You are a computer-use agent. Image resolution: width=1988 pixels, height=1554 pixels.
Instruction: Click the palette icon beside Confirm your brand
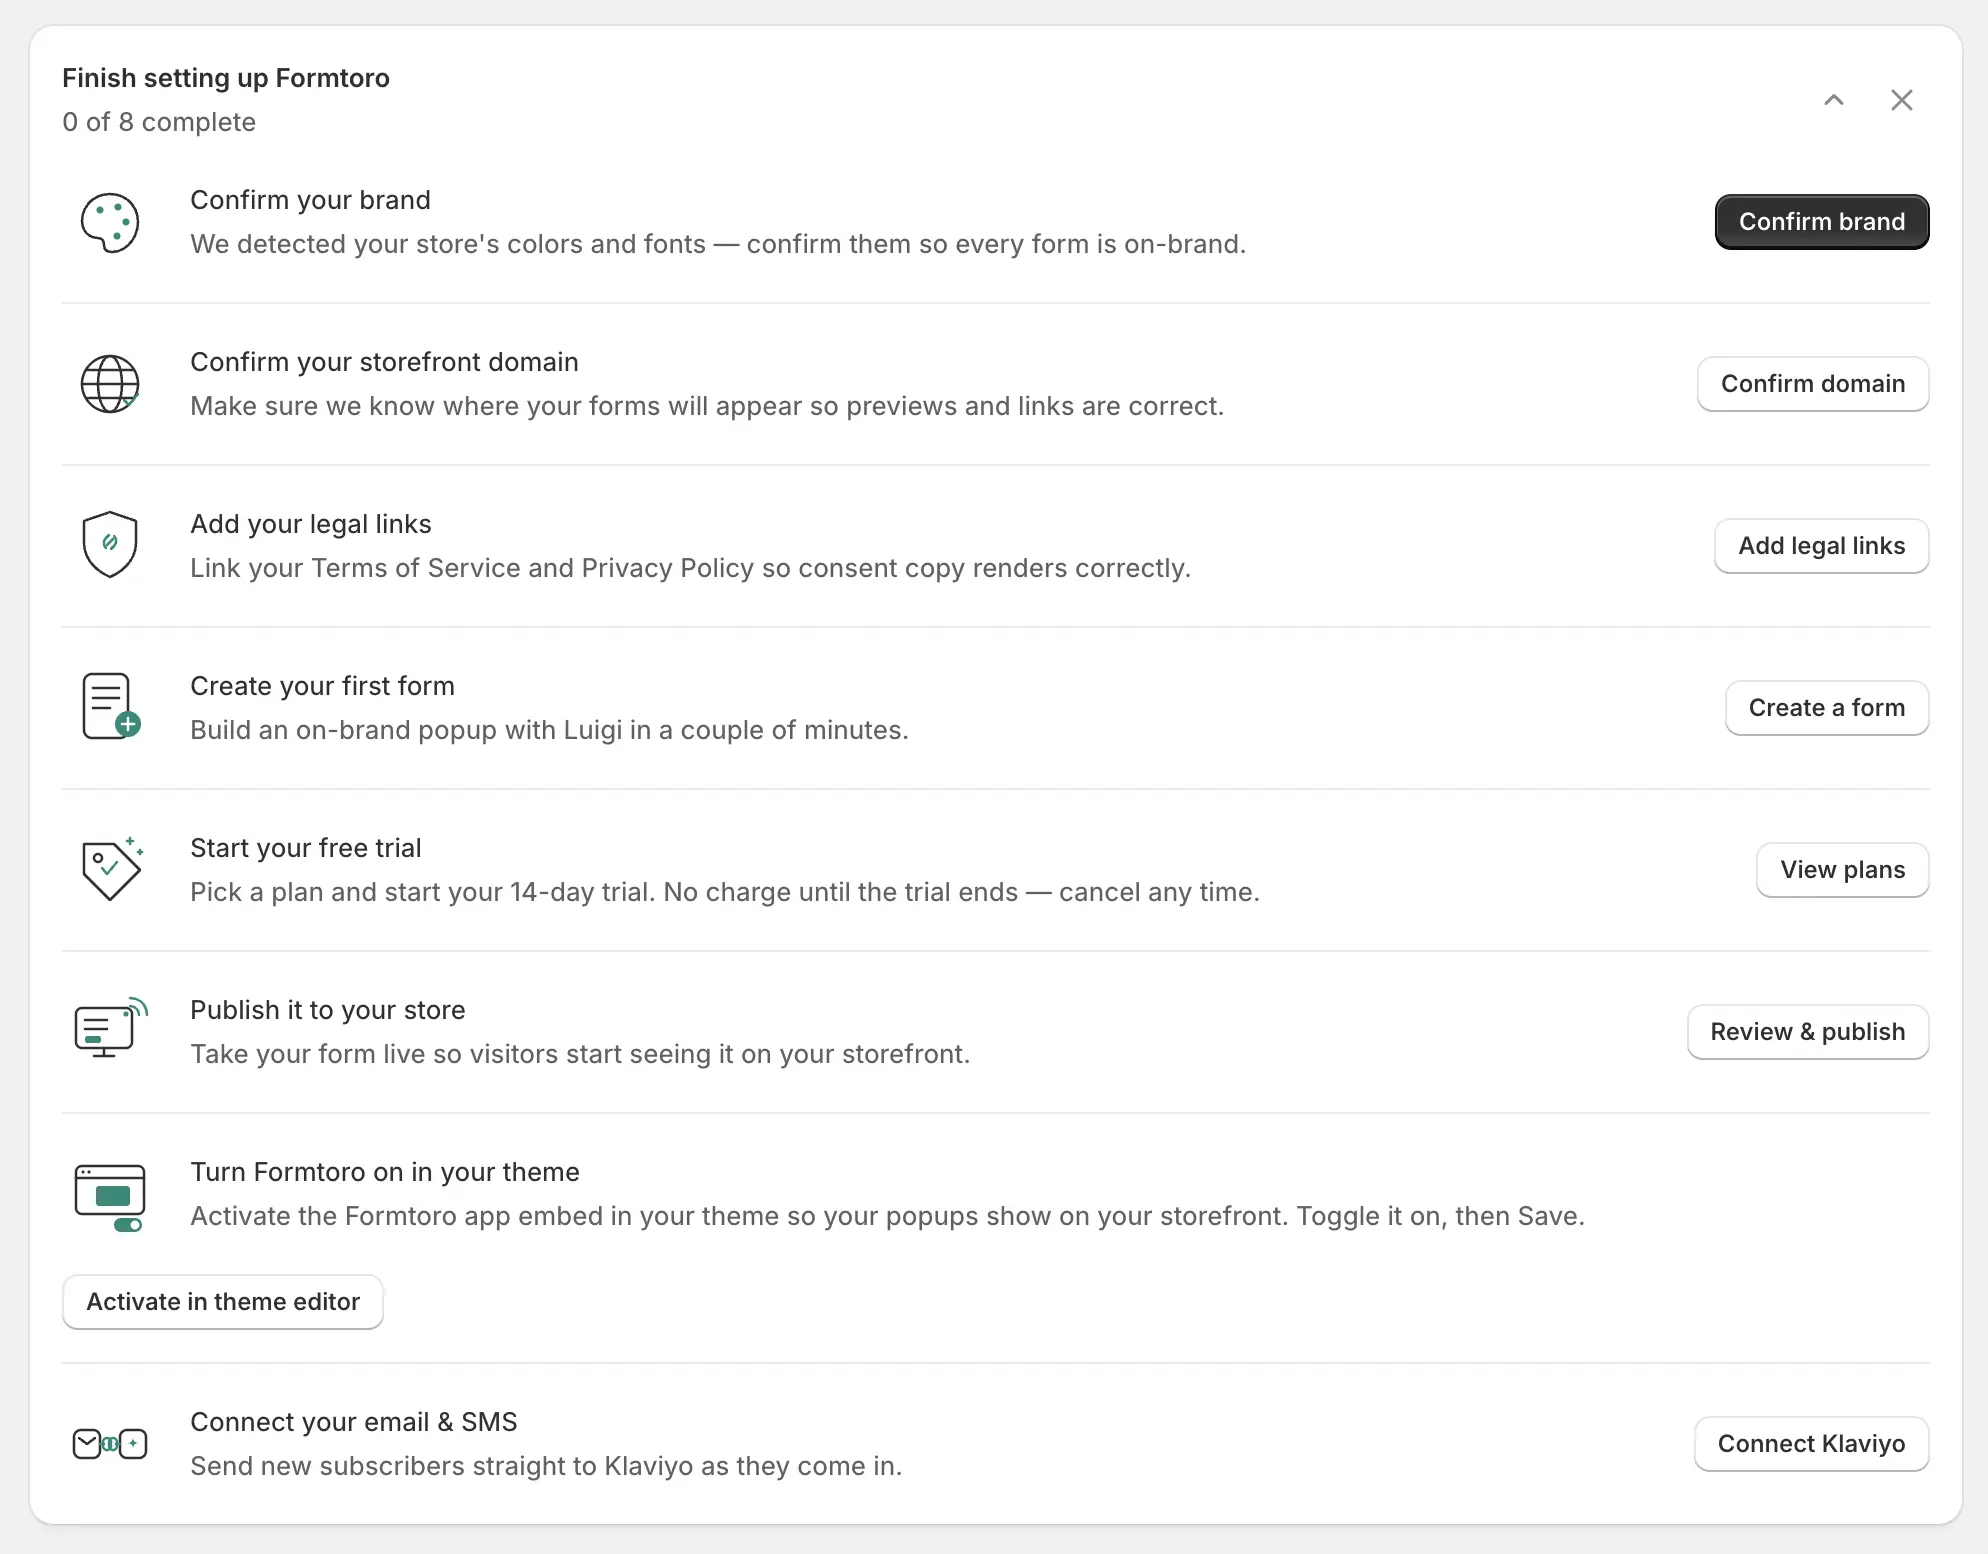pyautogui.click(x=110, y=222)
